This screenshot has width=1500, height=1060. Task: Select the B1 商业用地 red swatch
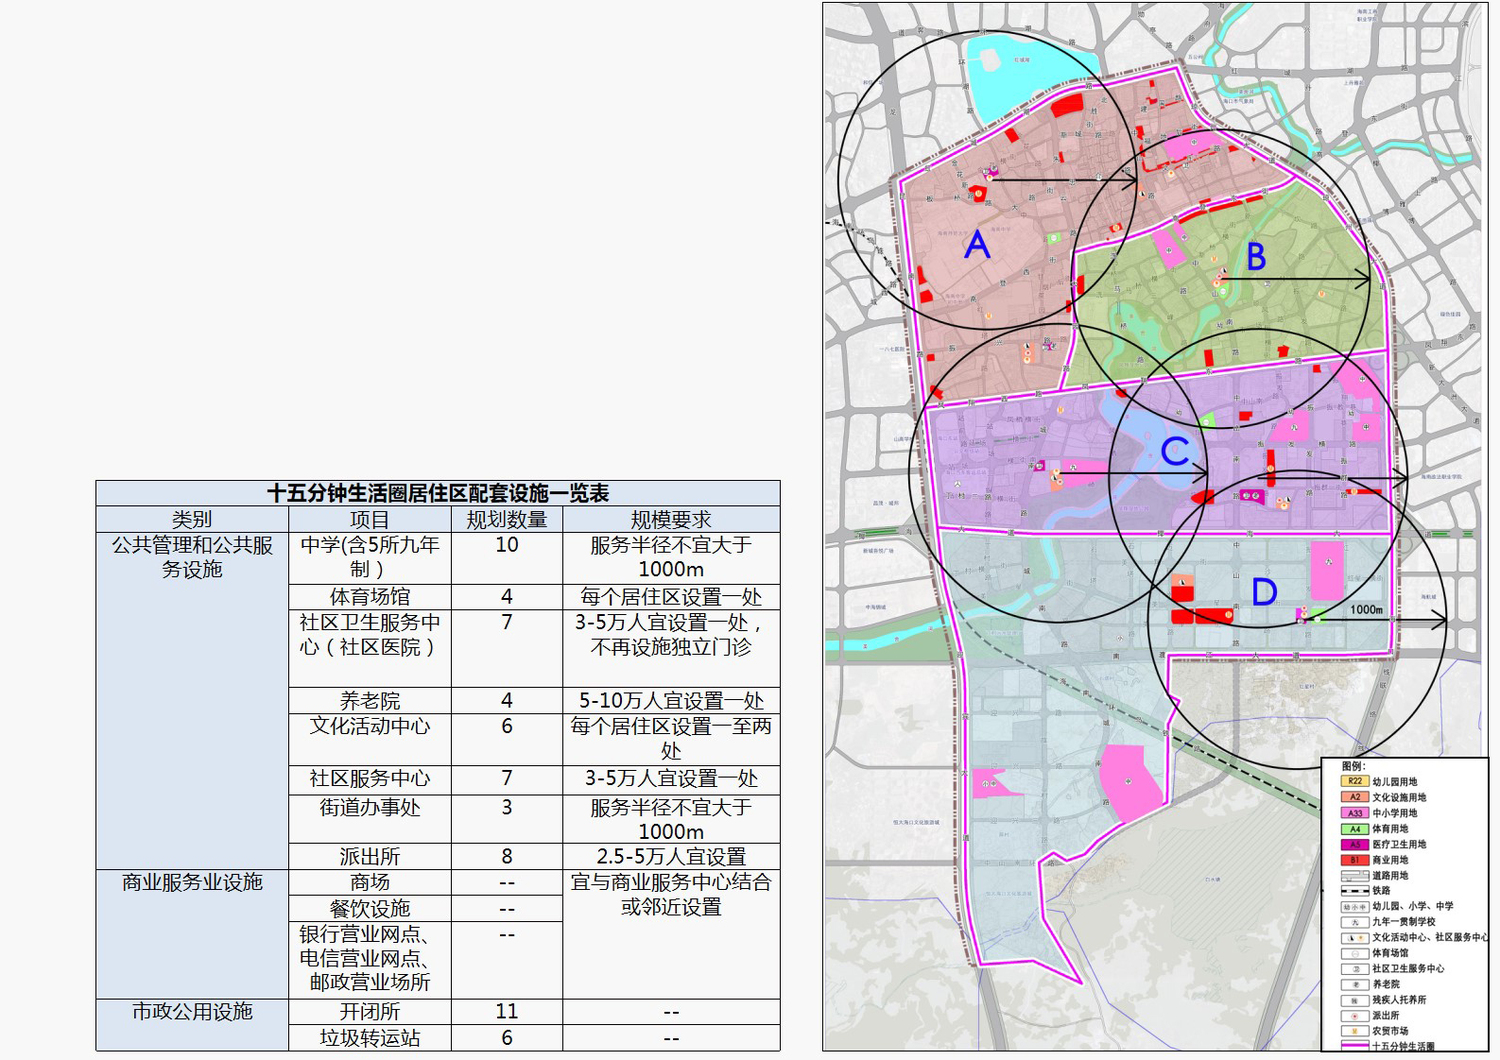1355,860
